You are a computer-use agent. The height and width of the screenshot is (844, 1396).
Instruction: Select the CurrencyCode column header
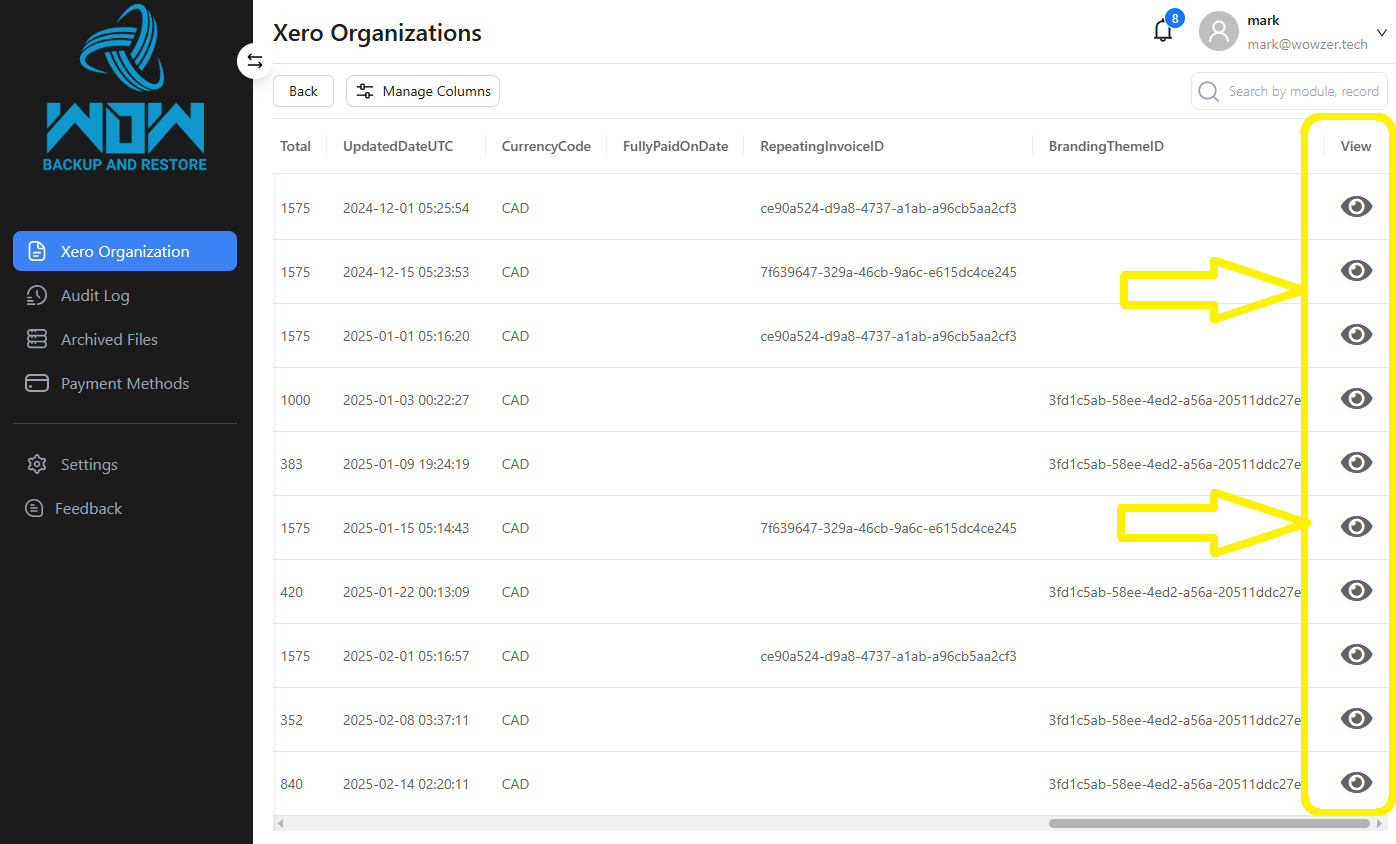tap(546, 146)
